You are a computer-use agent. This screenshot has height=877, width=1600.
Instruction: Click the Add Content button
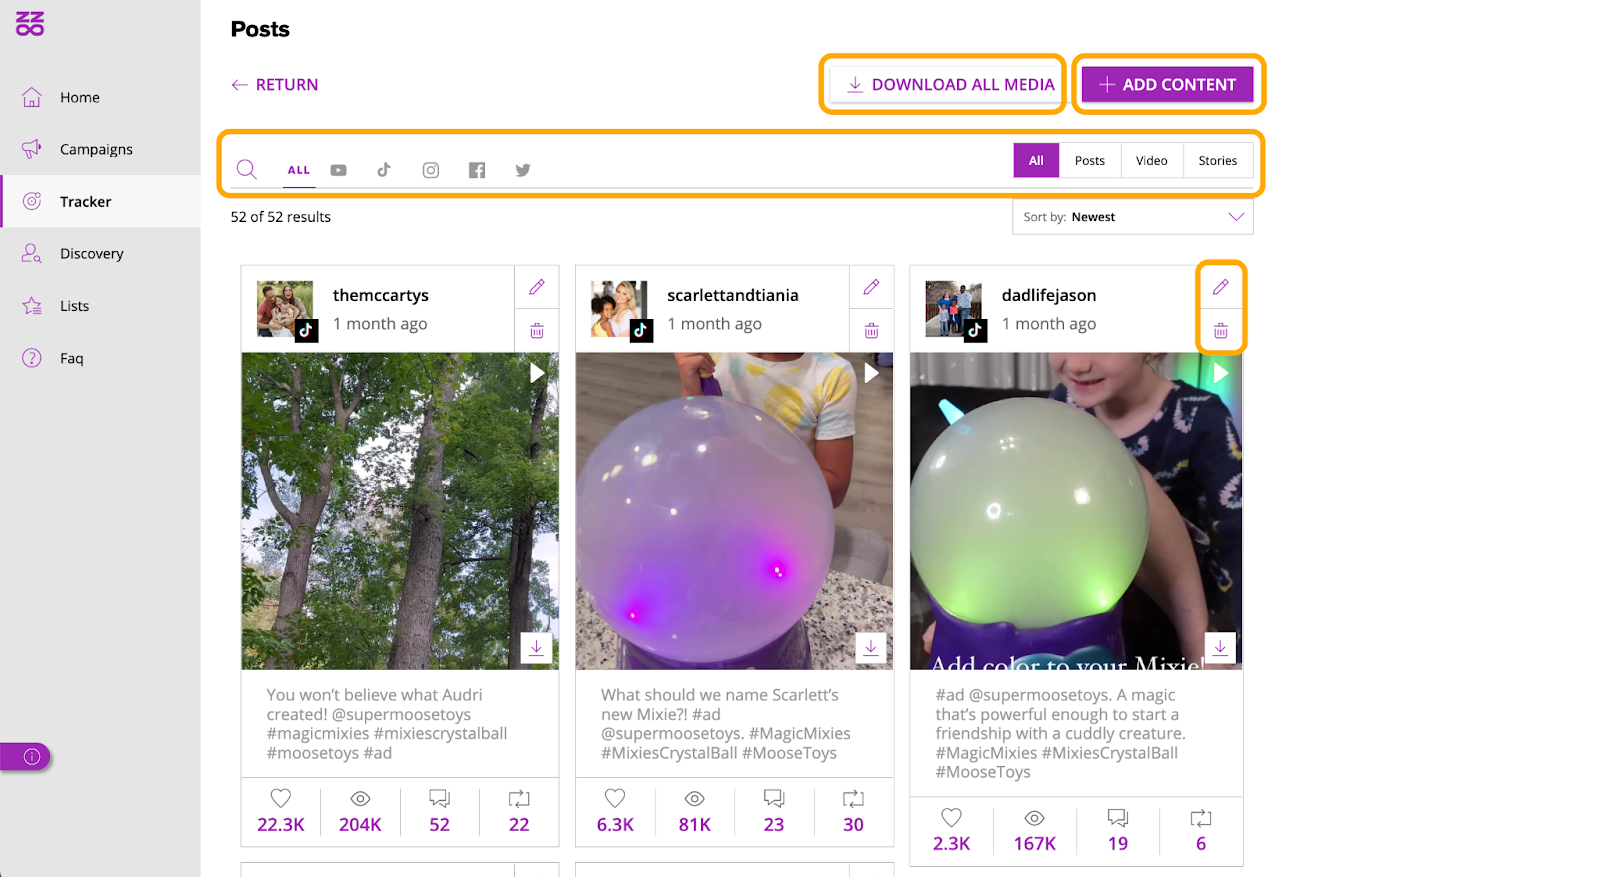coord(1167,85)
